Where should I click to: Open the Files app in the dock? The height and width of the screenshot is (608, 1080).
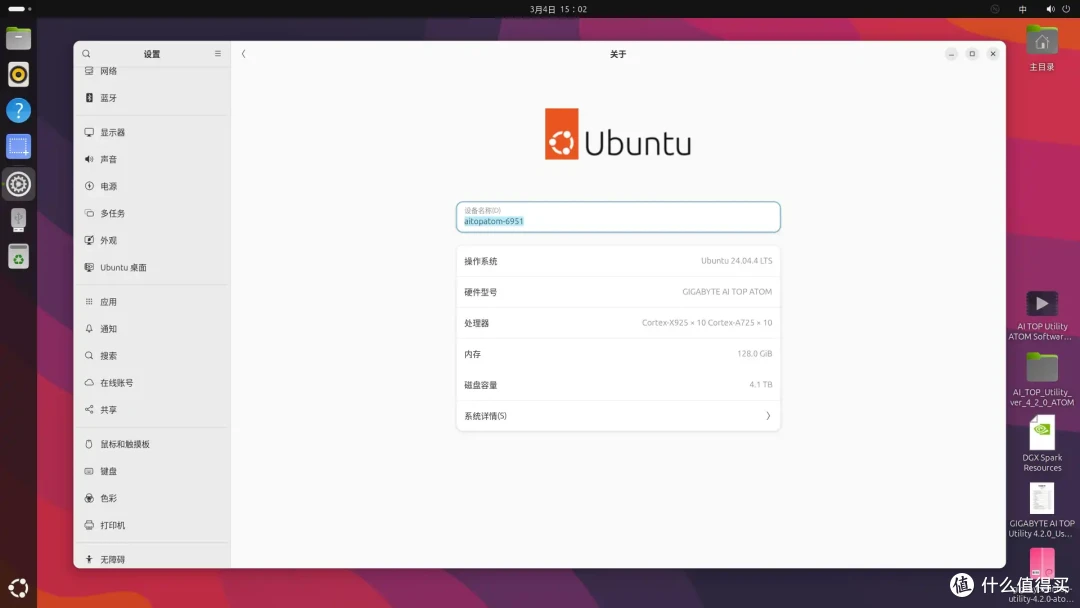(19, 38)
